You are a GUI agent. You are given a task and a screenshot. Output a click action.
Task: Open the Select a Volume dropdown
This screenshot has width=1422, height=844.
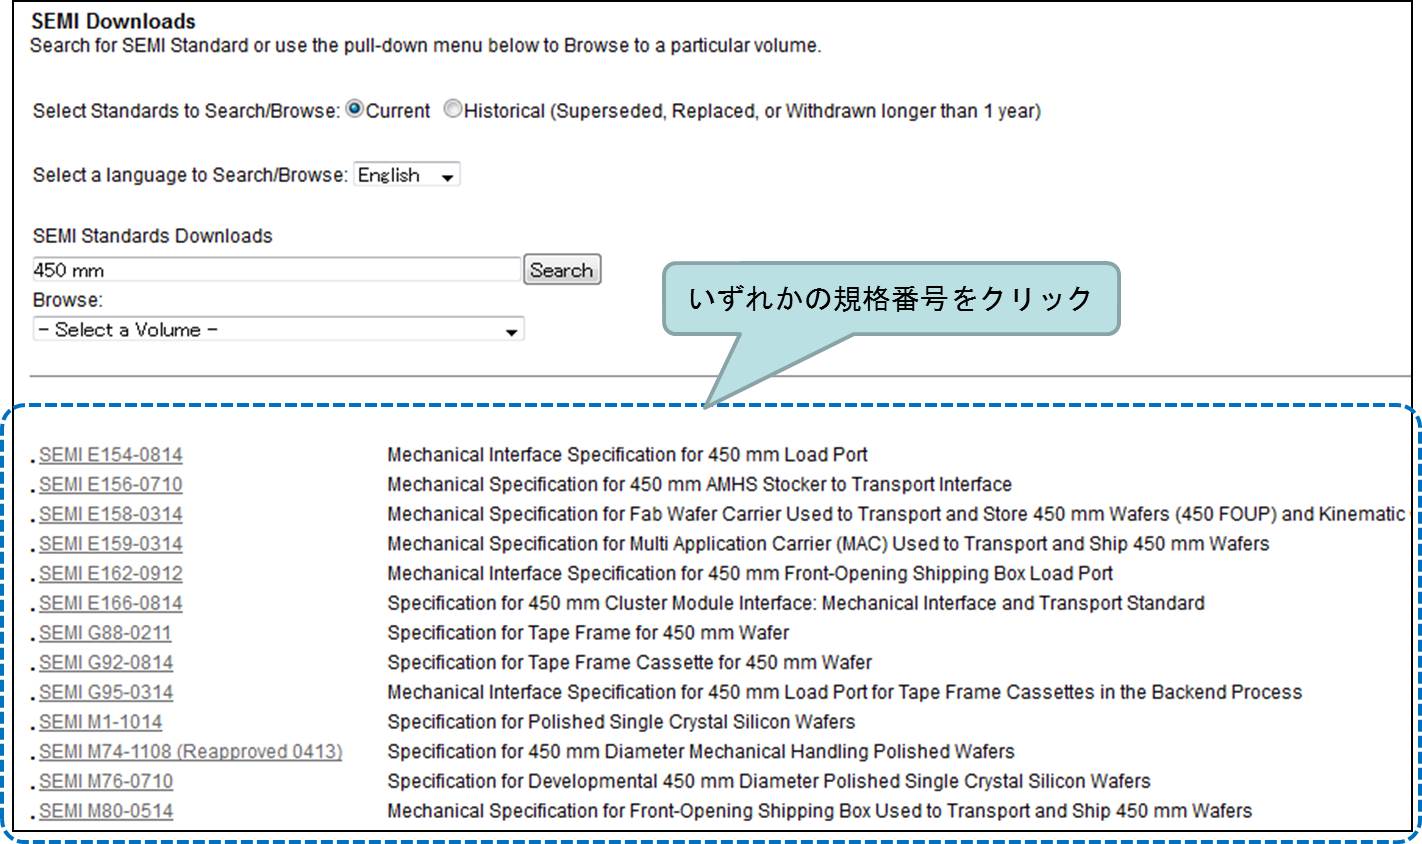click(x=278, y=330)
